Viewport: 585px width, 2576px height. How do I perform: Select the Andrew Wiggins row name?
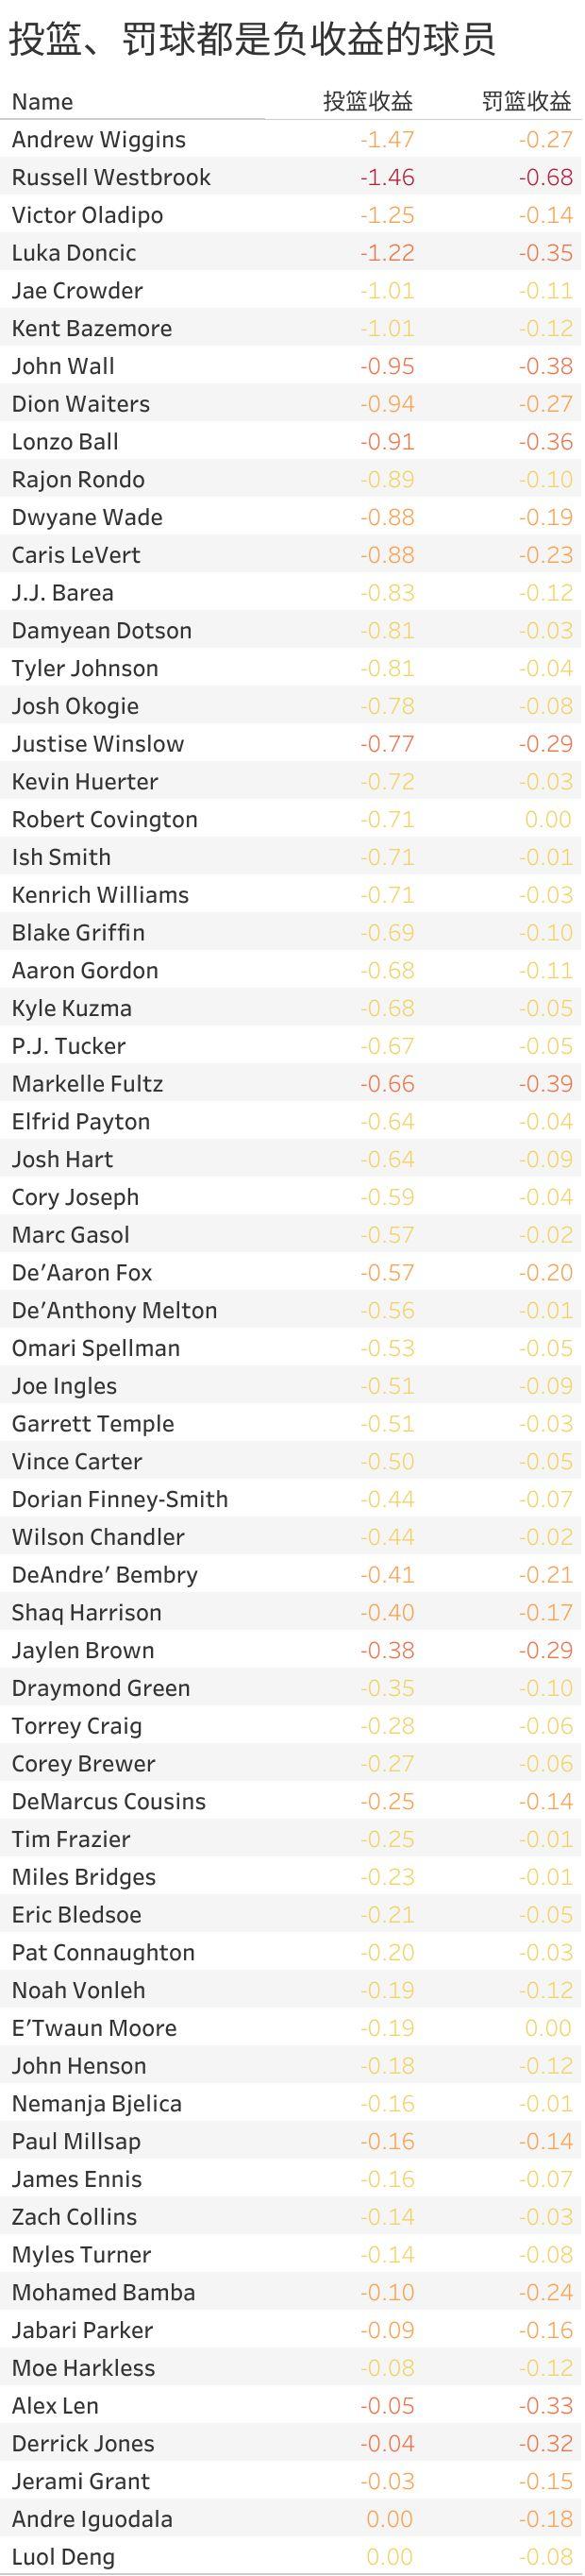click(x=99, y=140)
